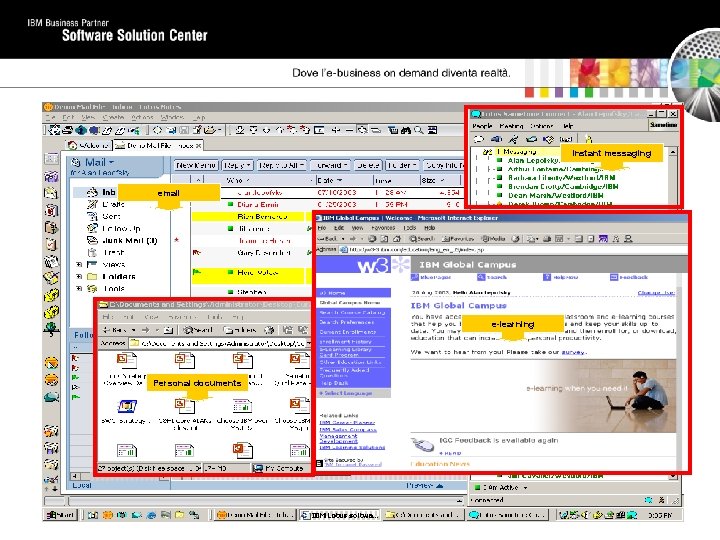Switch to the Welcome tab
The image size is (720, 540).
pyautogui.click(x=88, y=146)
